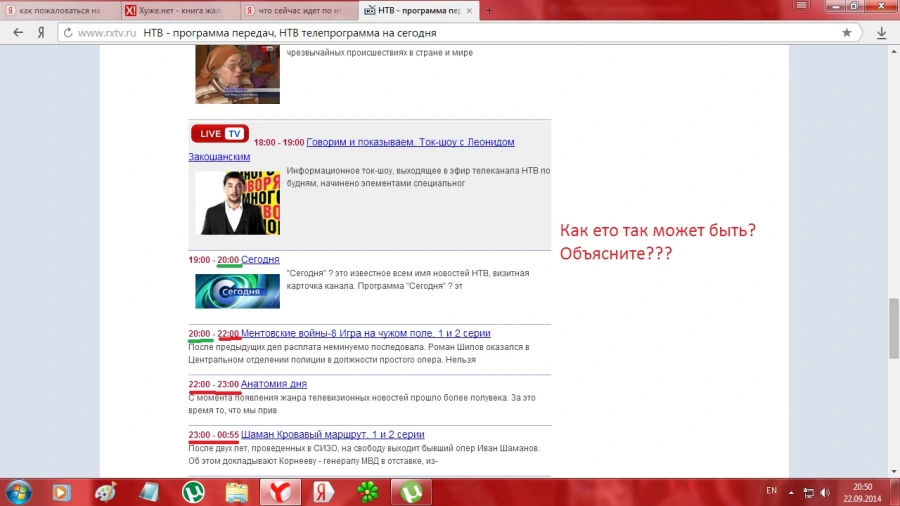Click the '23:00 - 00:55' time text
Screen dimensions: 900x506
pos(214,435)
